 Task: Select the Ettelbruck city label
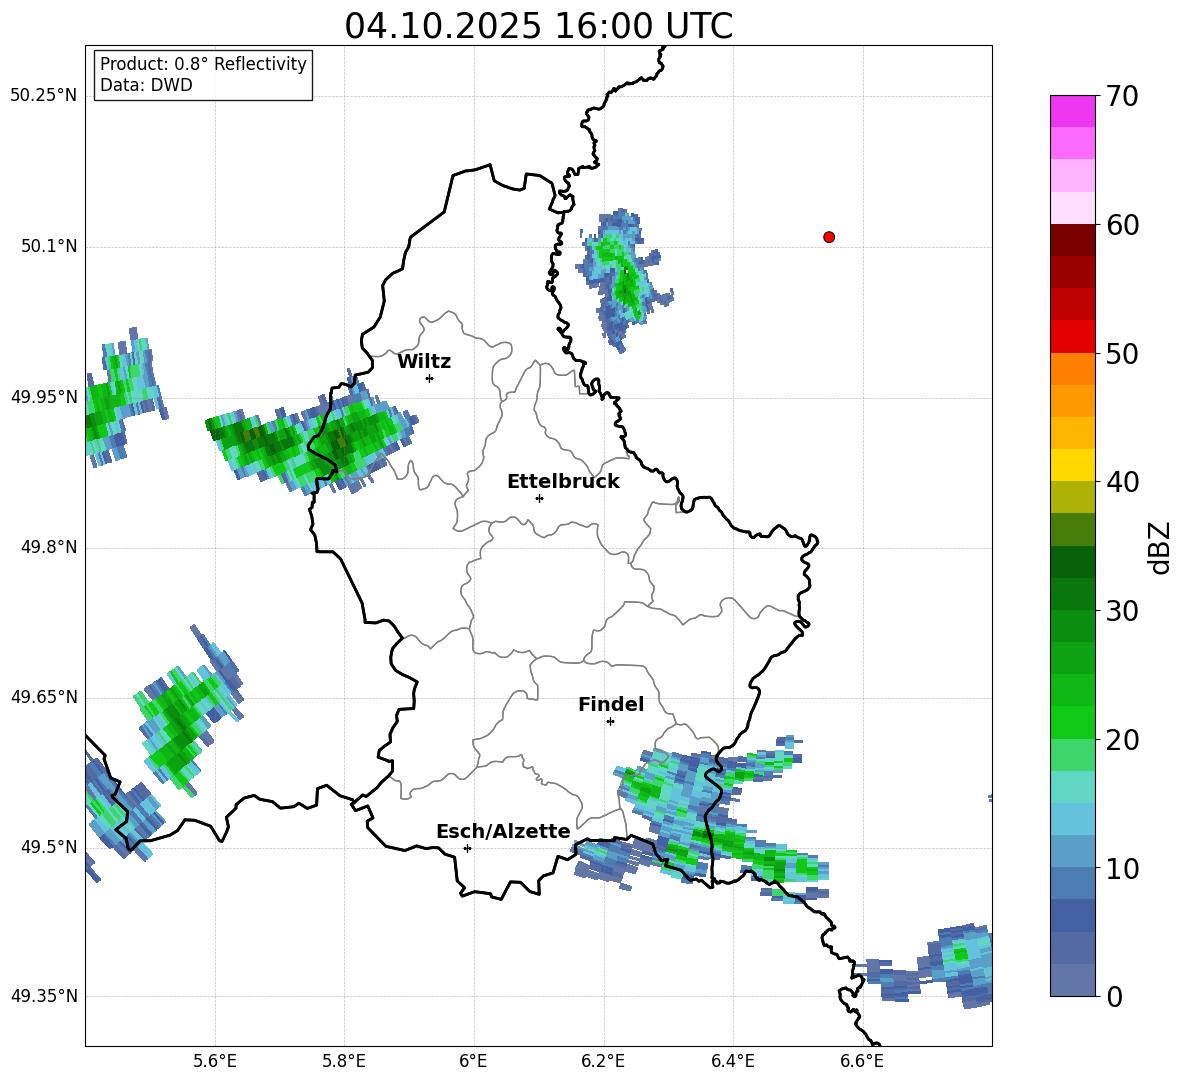tap(563, 482)
